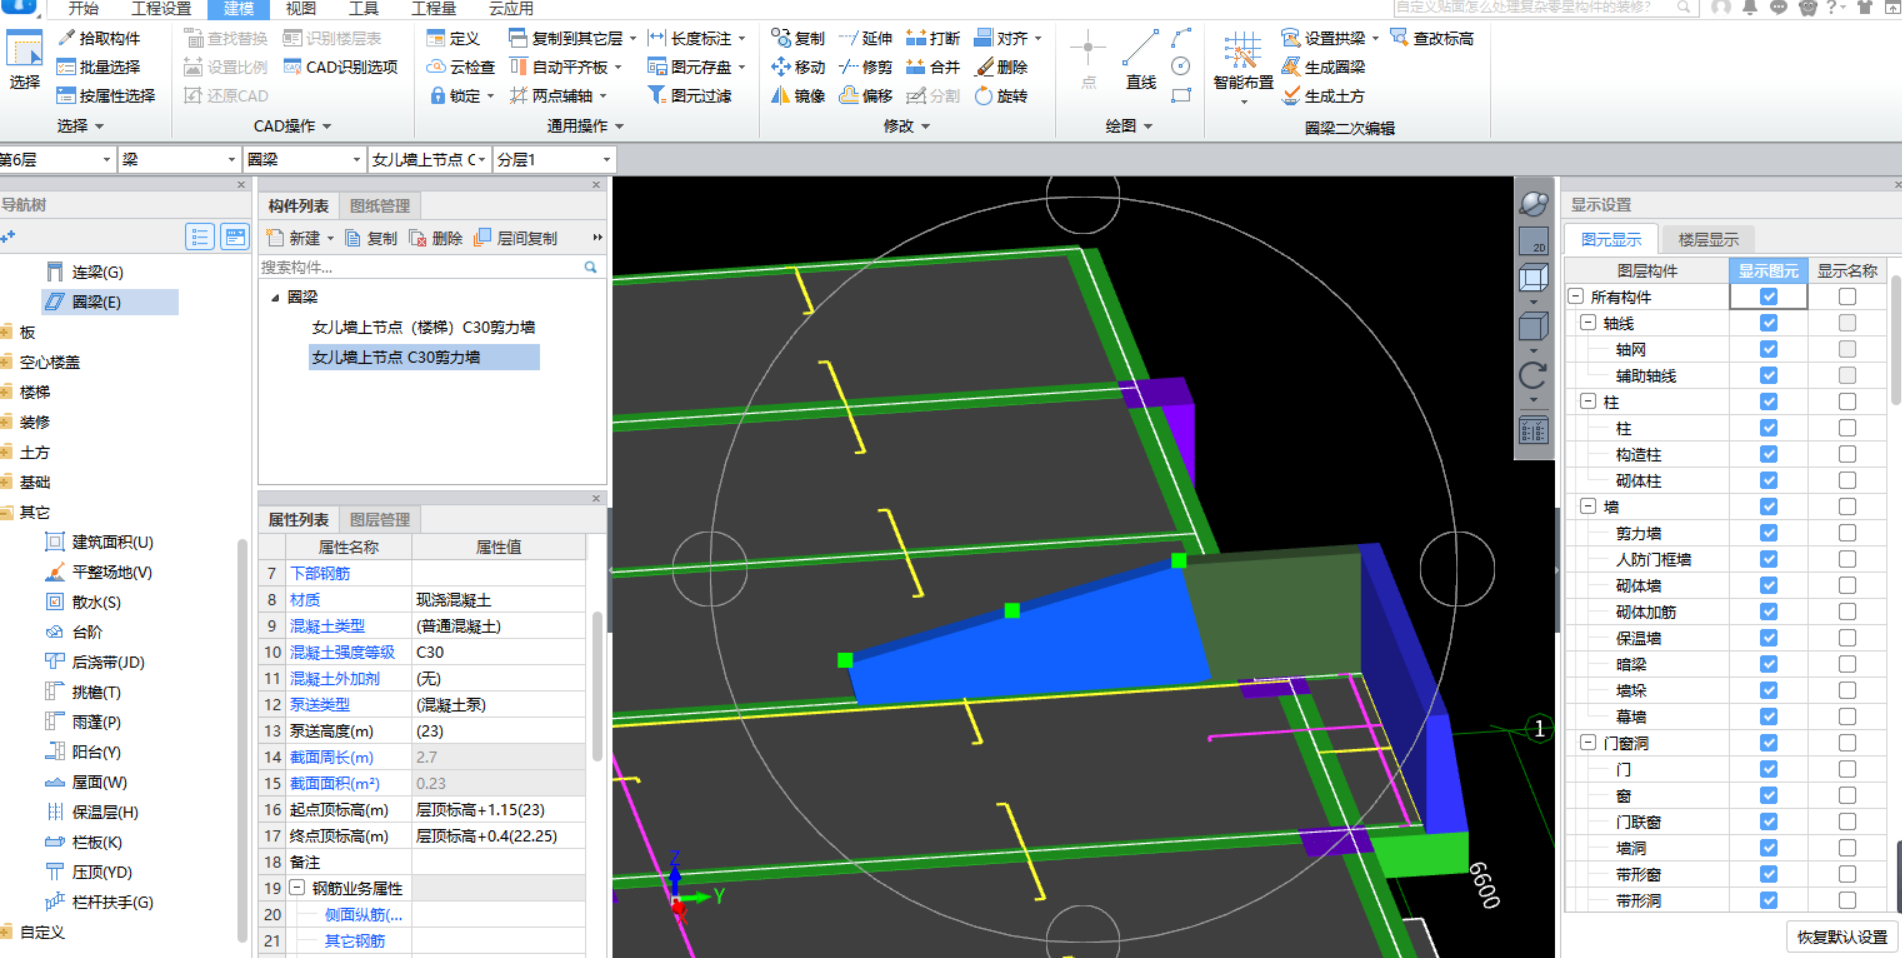Click the 修剪 trim tool
The image size is (1902, 958).
pos(865,67)
